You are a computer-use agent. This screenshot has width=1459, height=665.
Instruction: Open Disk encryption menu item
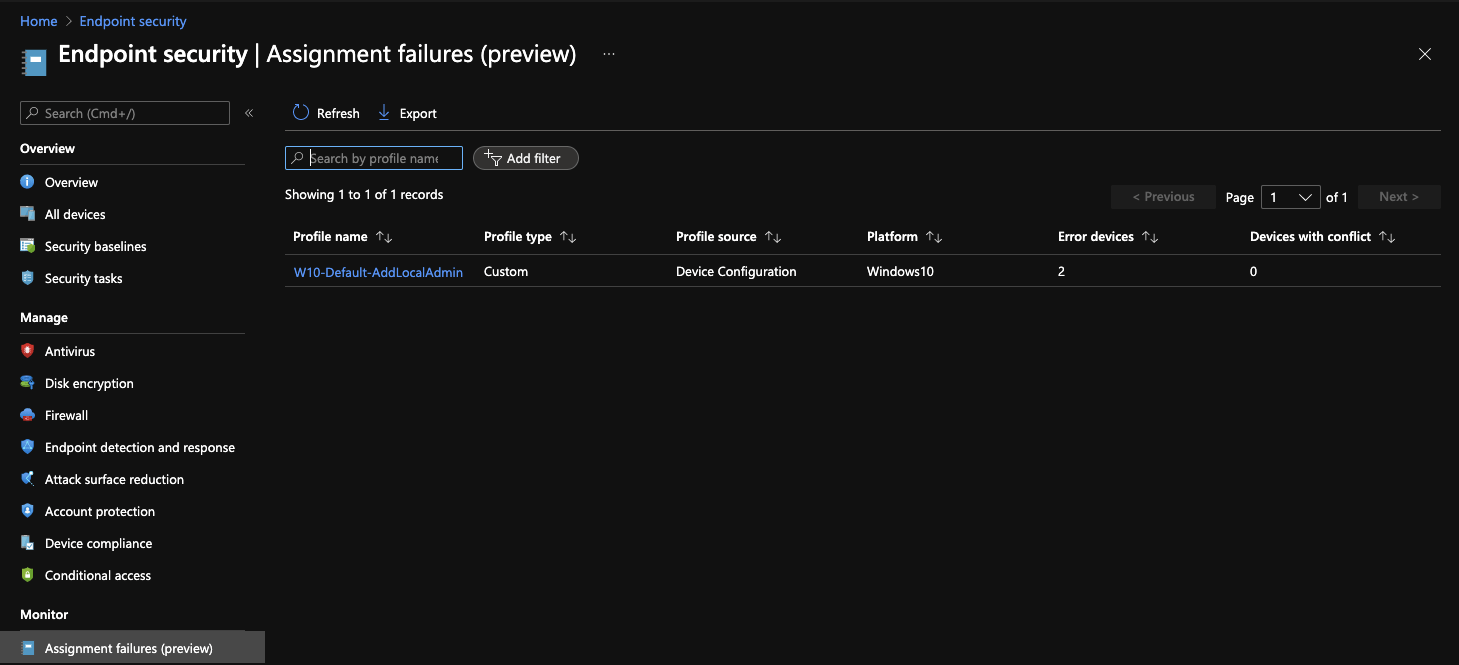[x=89, y=383]
